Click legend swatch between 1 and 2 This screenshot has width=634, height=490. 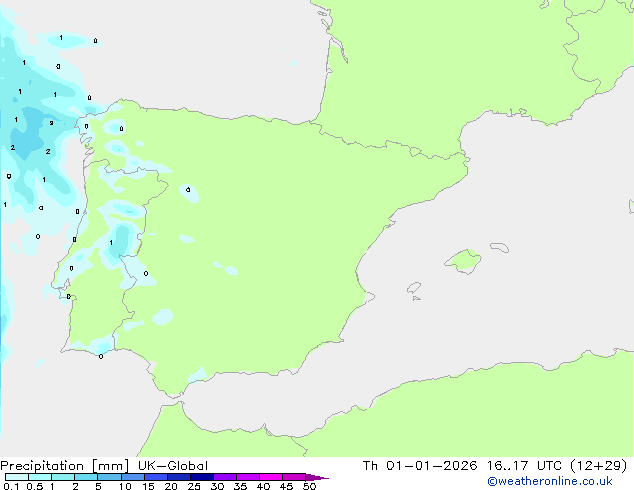tap(63, 477)
